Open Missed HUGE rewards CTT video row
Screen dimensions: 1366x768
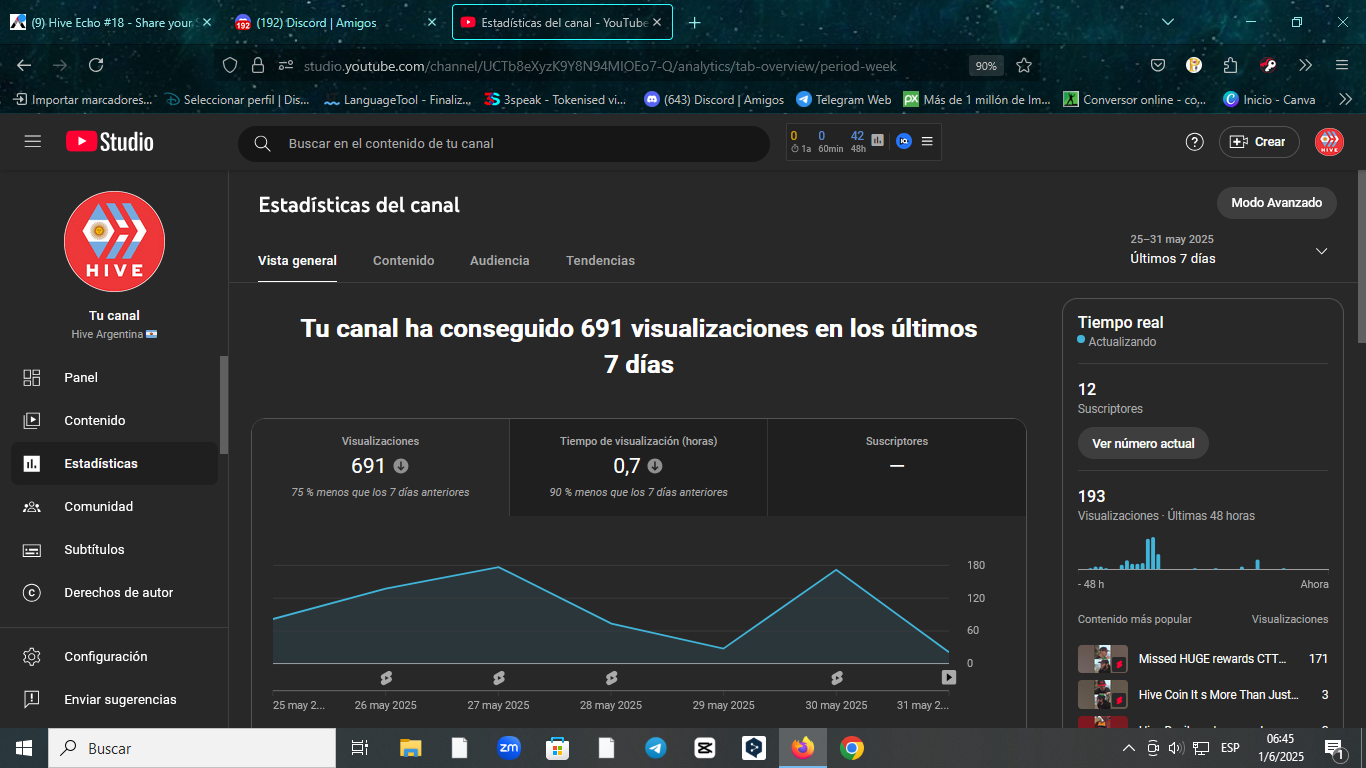click(1203, 659)
